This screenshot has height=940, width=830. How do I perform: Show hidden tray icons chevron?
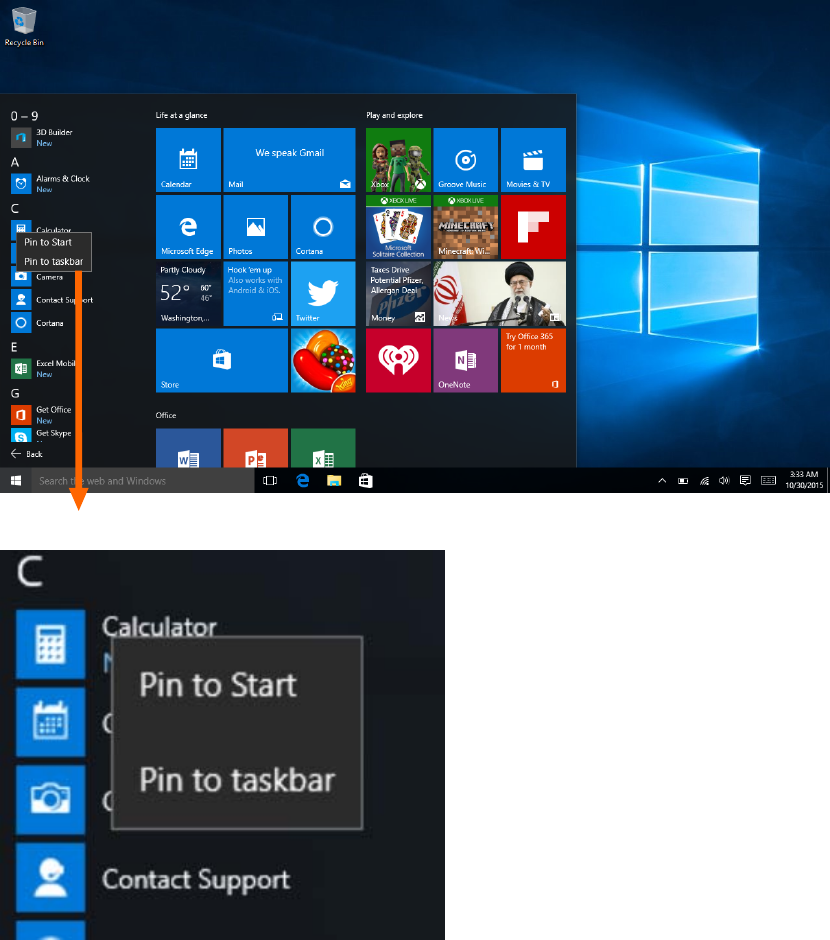tap(662, 481)
